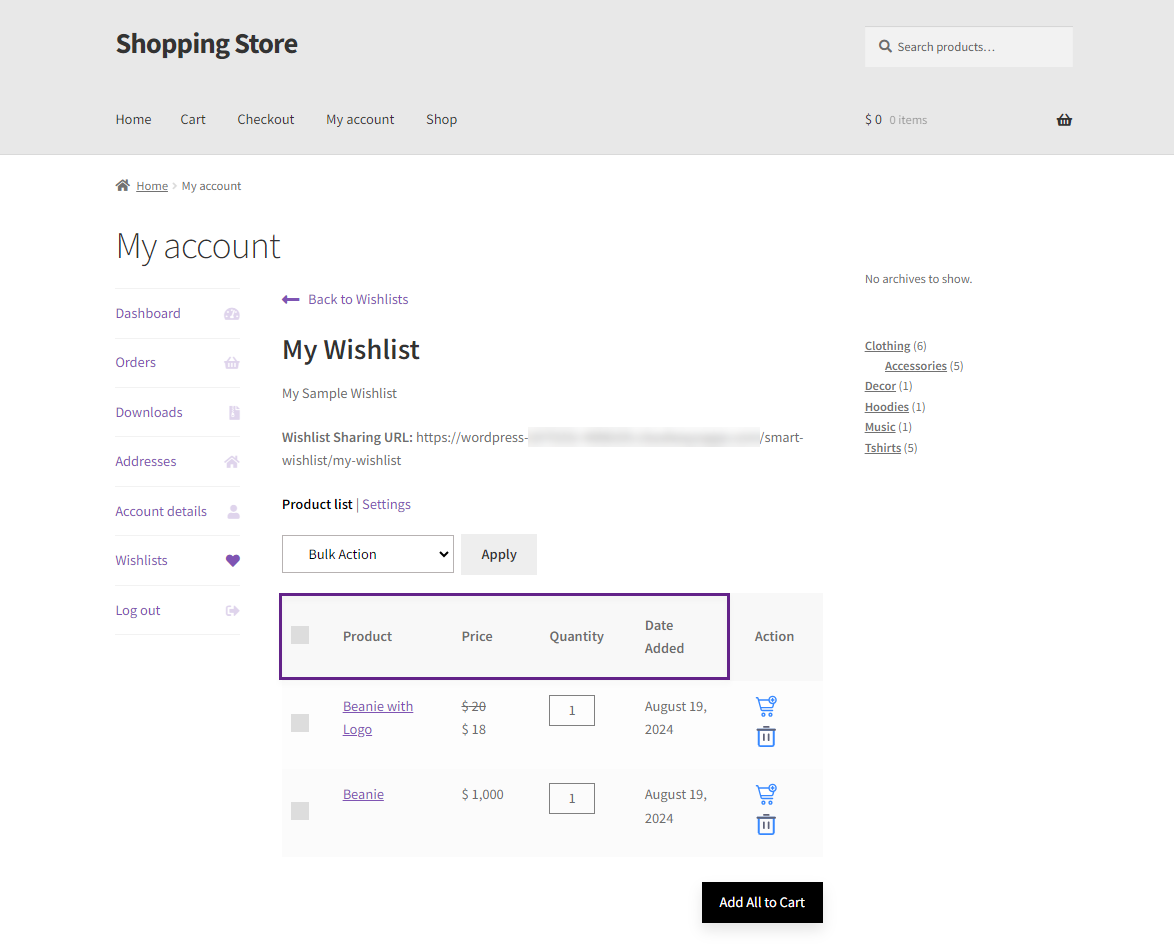Click the Wishlists heart icon
The width and height of the screenshot is (1174, 952).
point(233,560)
